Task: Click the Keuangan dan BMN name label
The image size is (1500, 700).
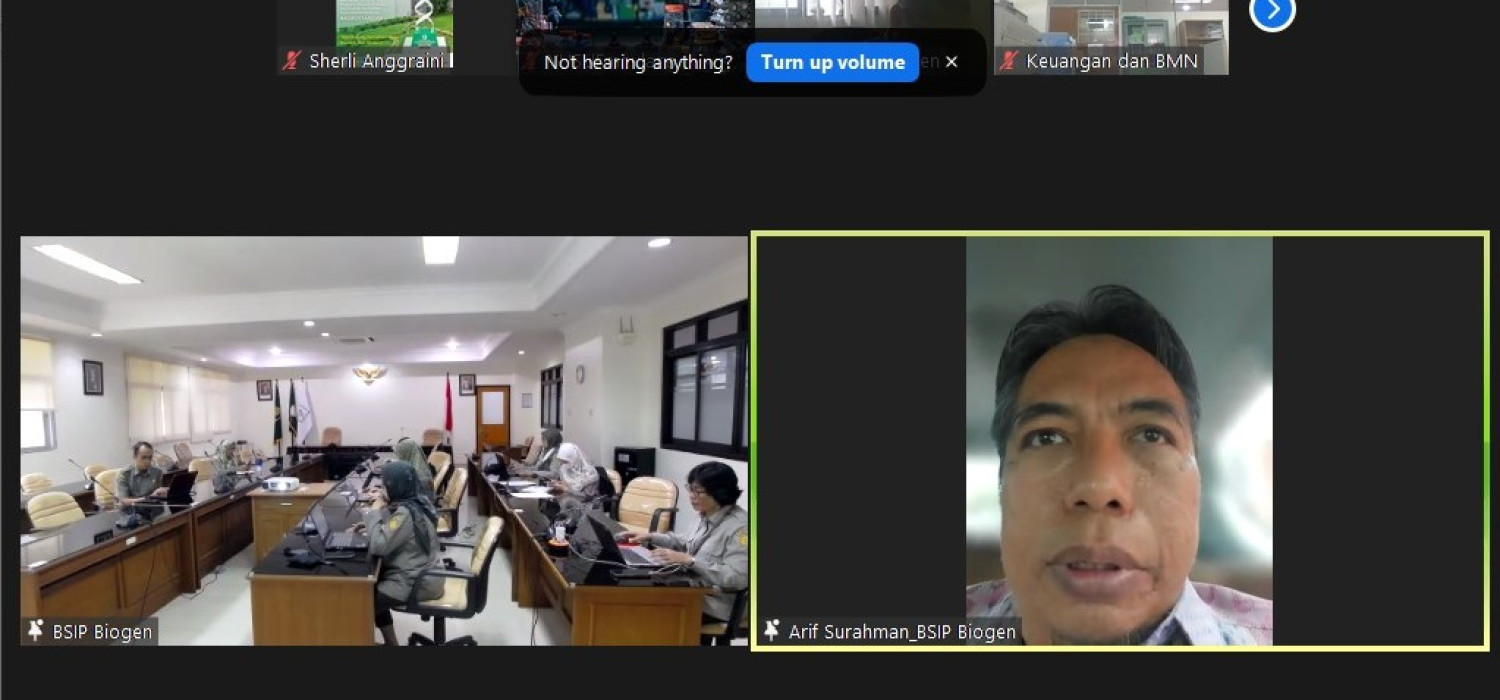Action: coord(1111,61)
